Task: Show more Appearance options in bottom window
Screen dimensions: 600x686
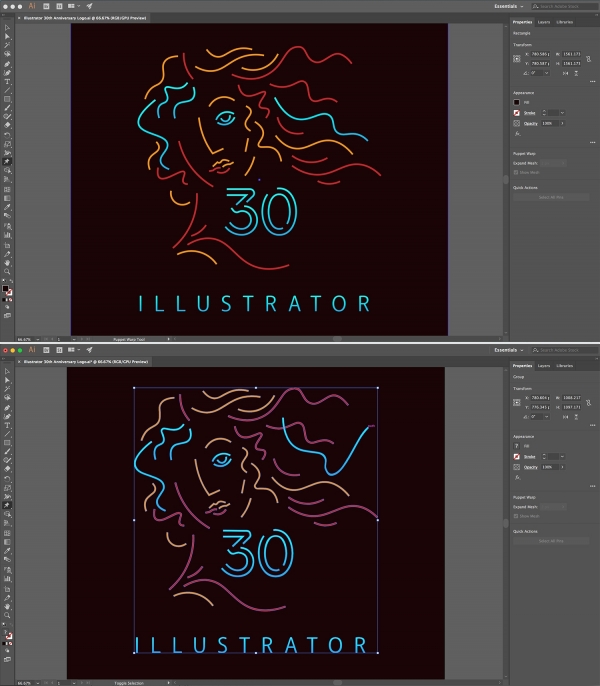Action: click(x=592, y=486)
